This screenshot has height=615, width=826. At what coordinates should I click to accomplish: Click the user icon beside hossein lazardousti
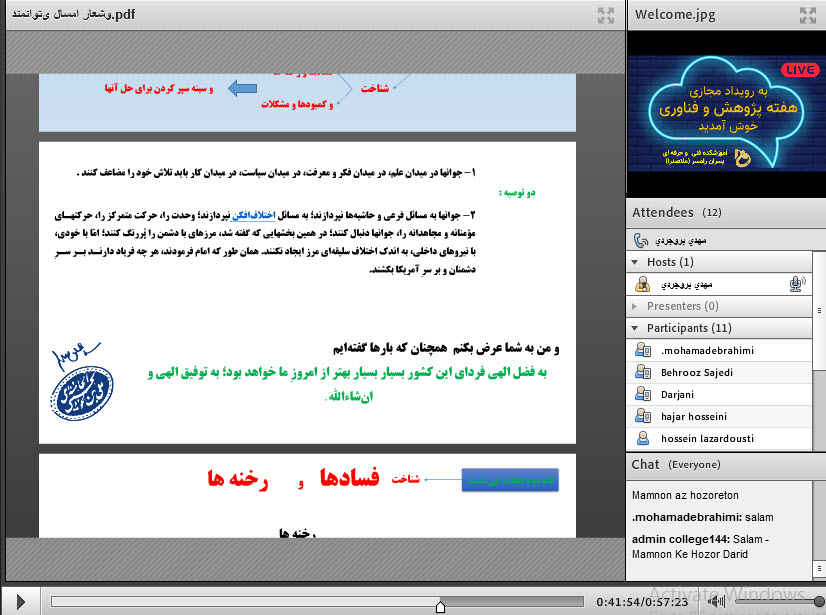[643, 438]
